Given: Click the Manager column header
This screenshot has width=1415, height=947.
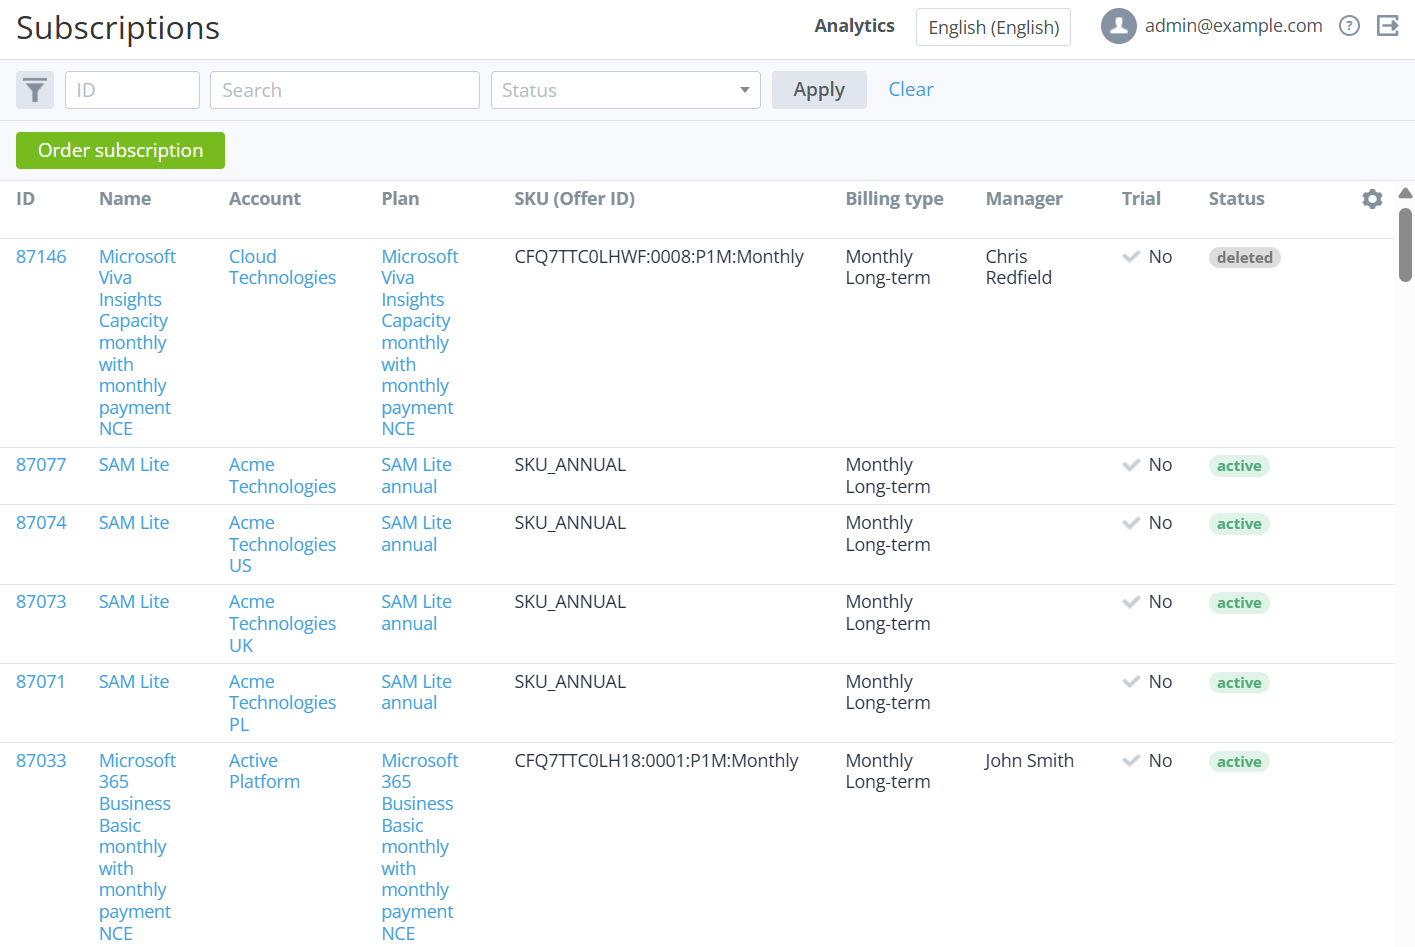Looking at the screenshot, I should coord(1024,199).
